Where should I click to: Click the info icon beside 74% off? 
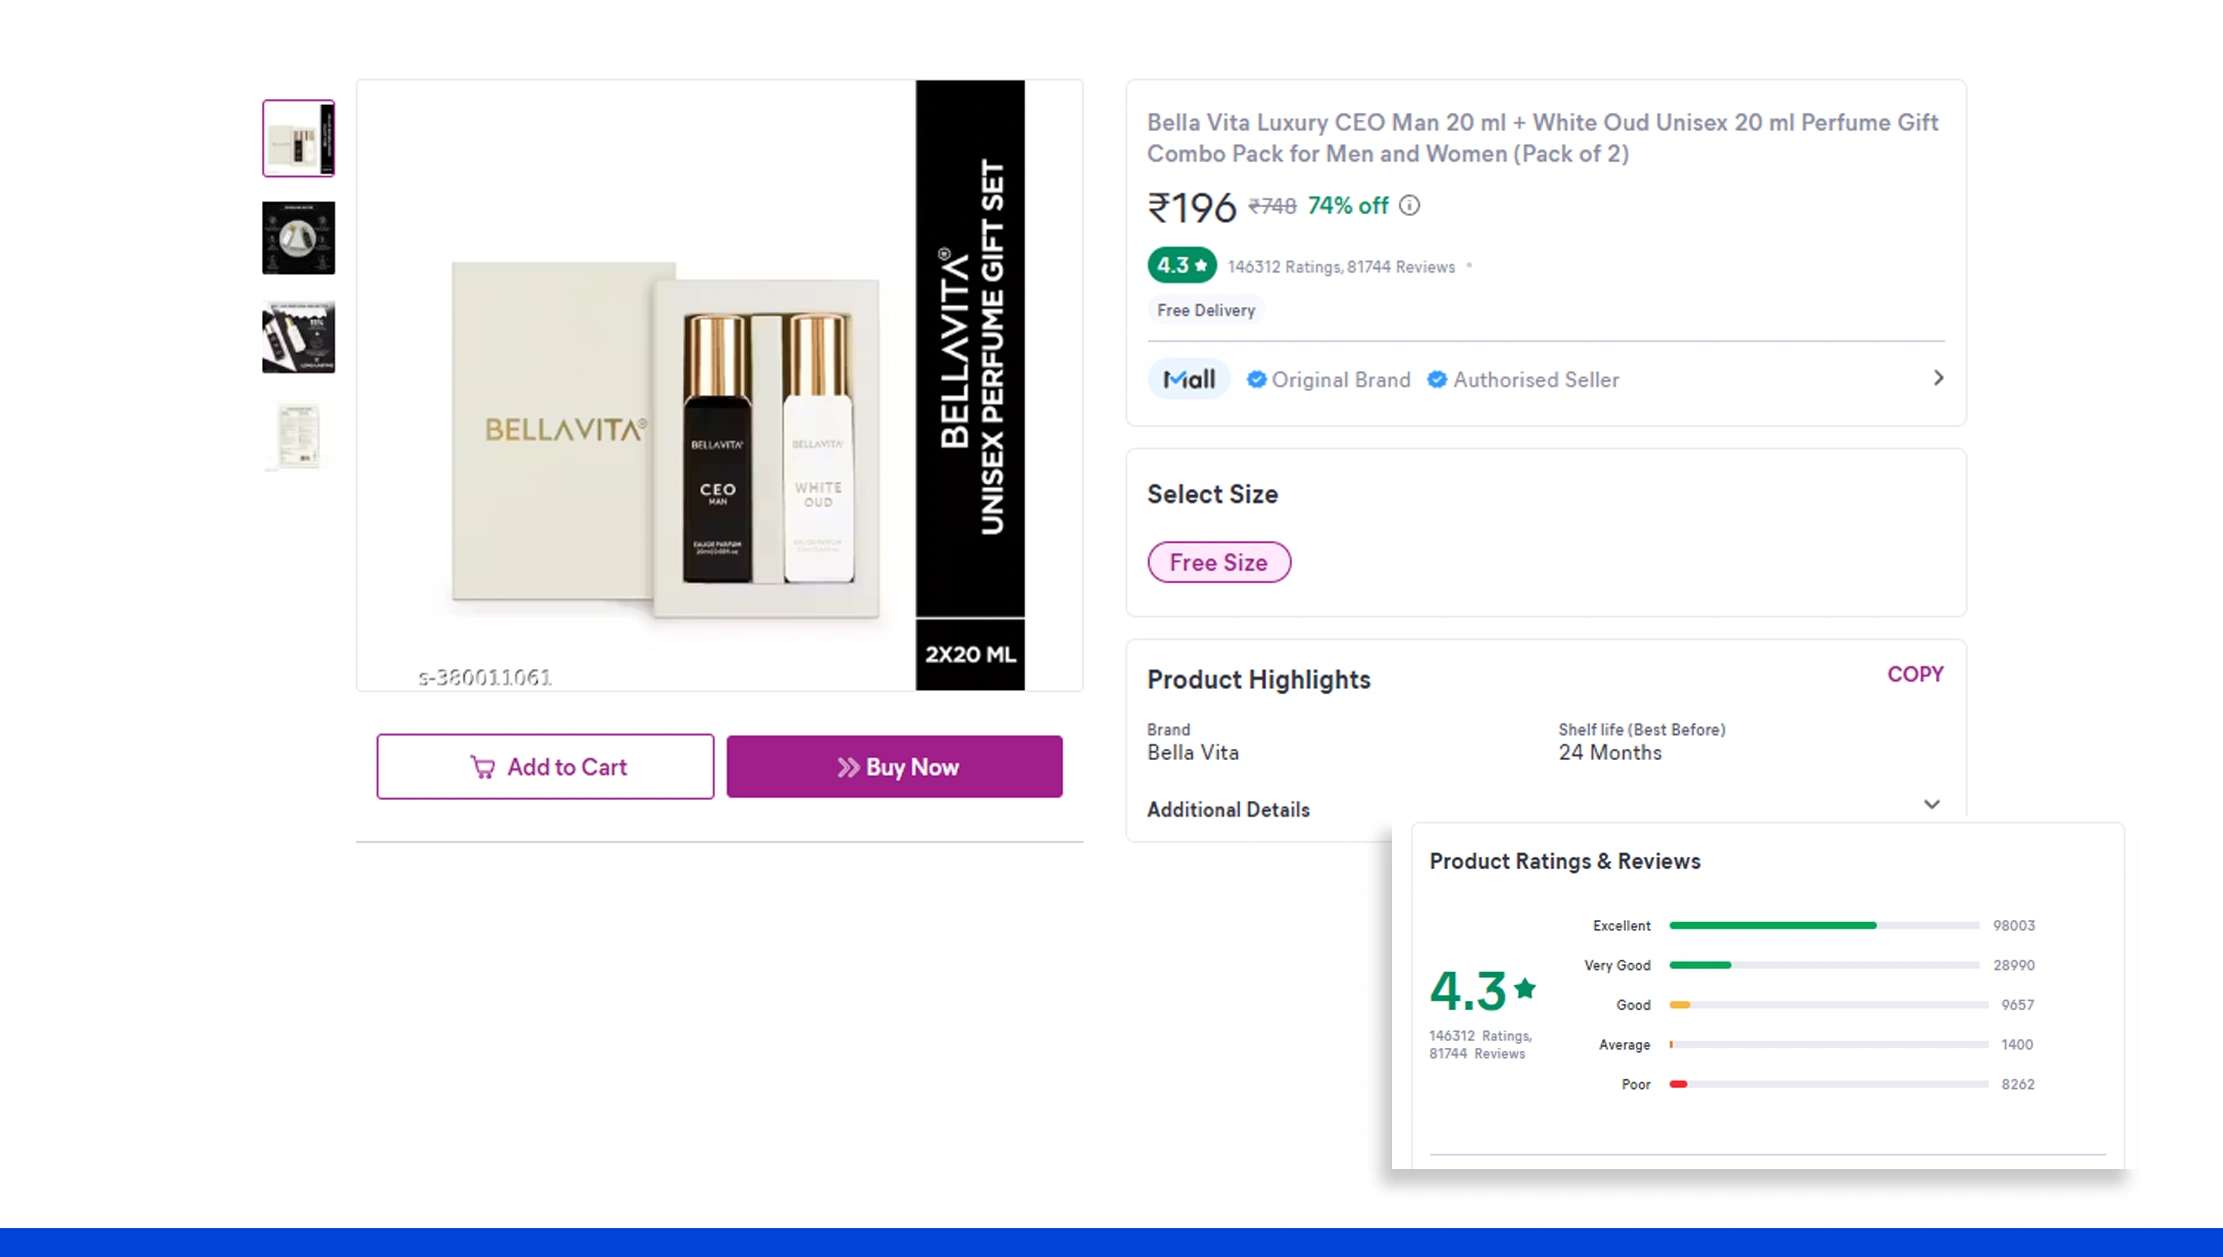1409,206
